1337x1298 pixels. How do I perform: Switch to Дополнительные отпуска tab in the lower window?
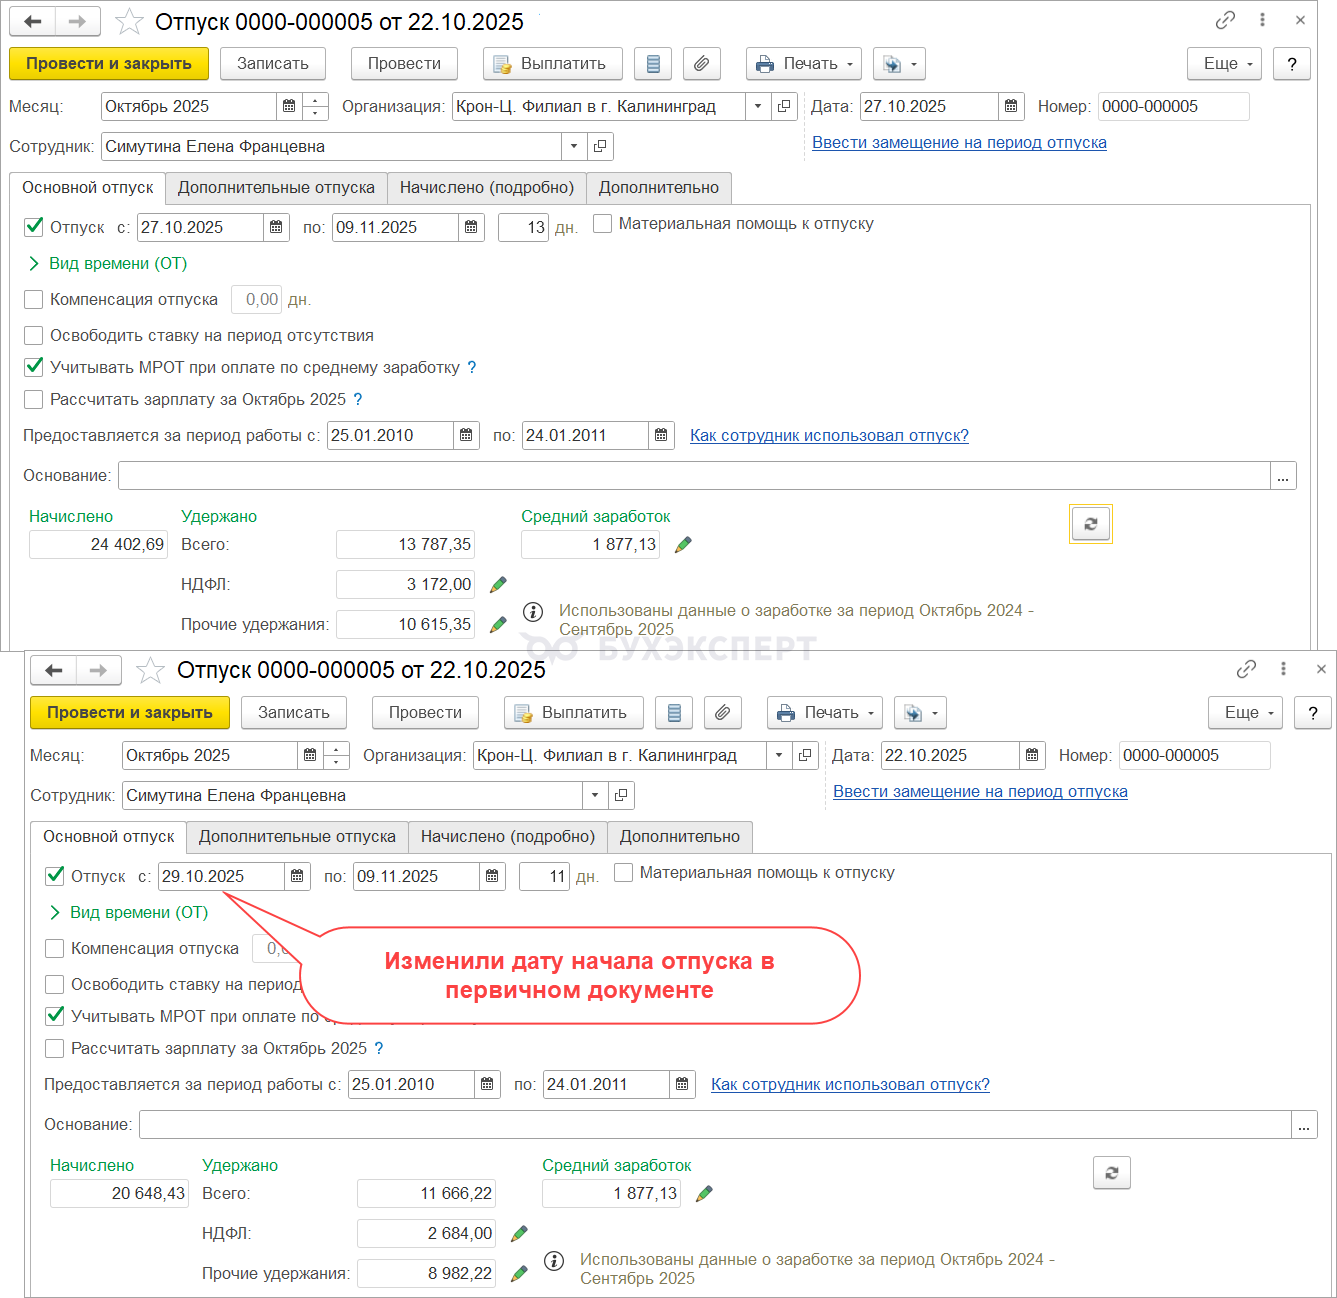click(297, 837)
